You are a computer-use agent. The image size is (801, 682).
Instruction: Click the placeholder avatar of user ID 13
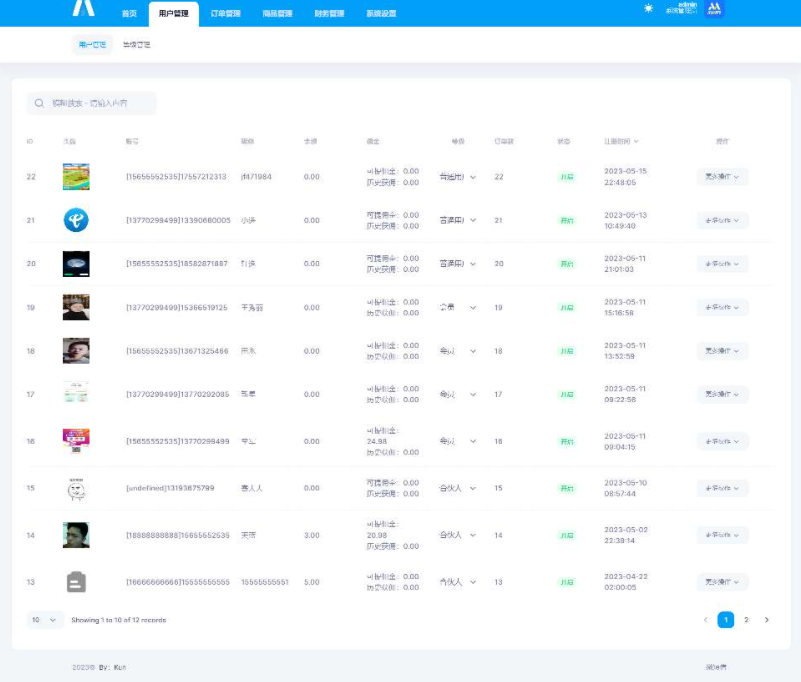click(76, 582)
